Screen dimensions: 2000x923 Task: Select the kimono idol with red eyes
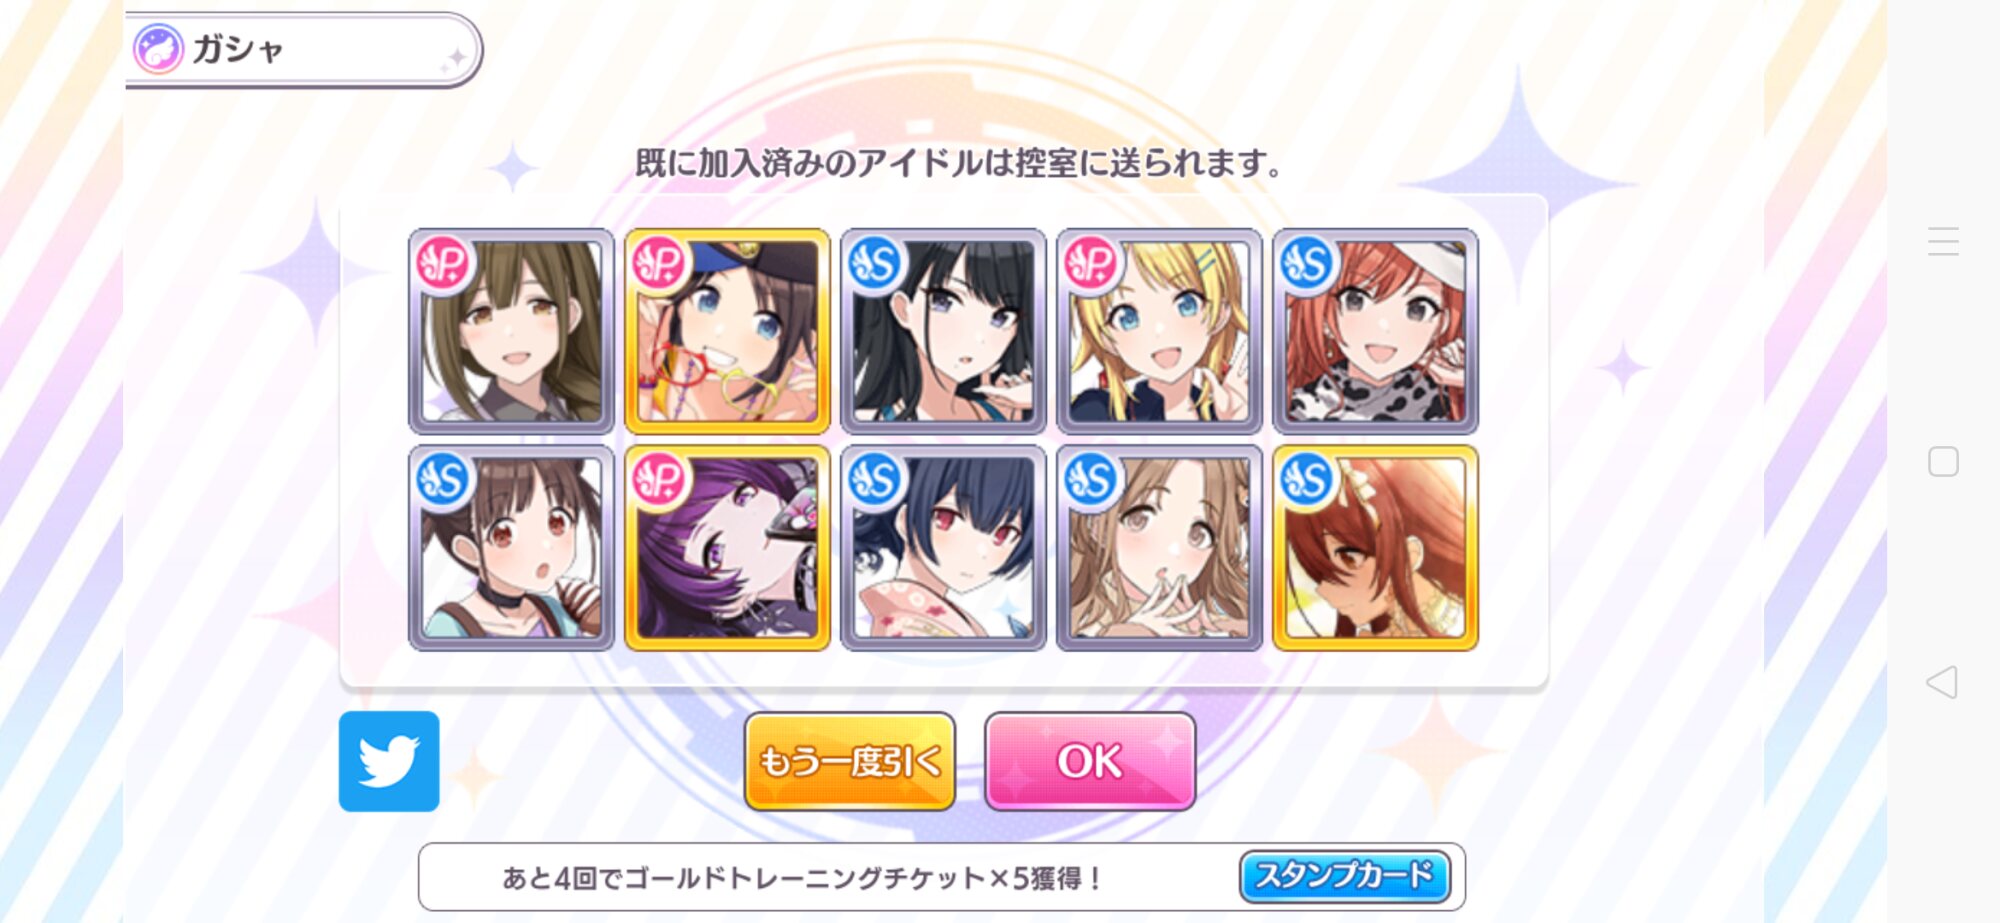(x=943, y=548)
